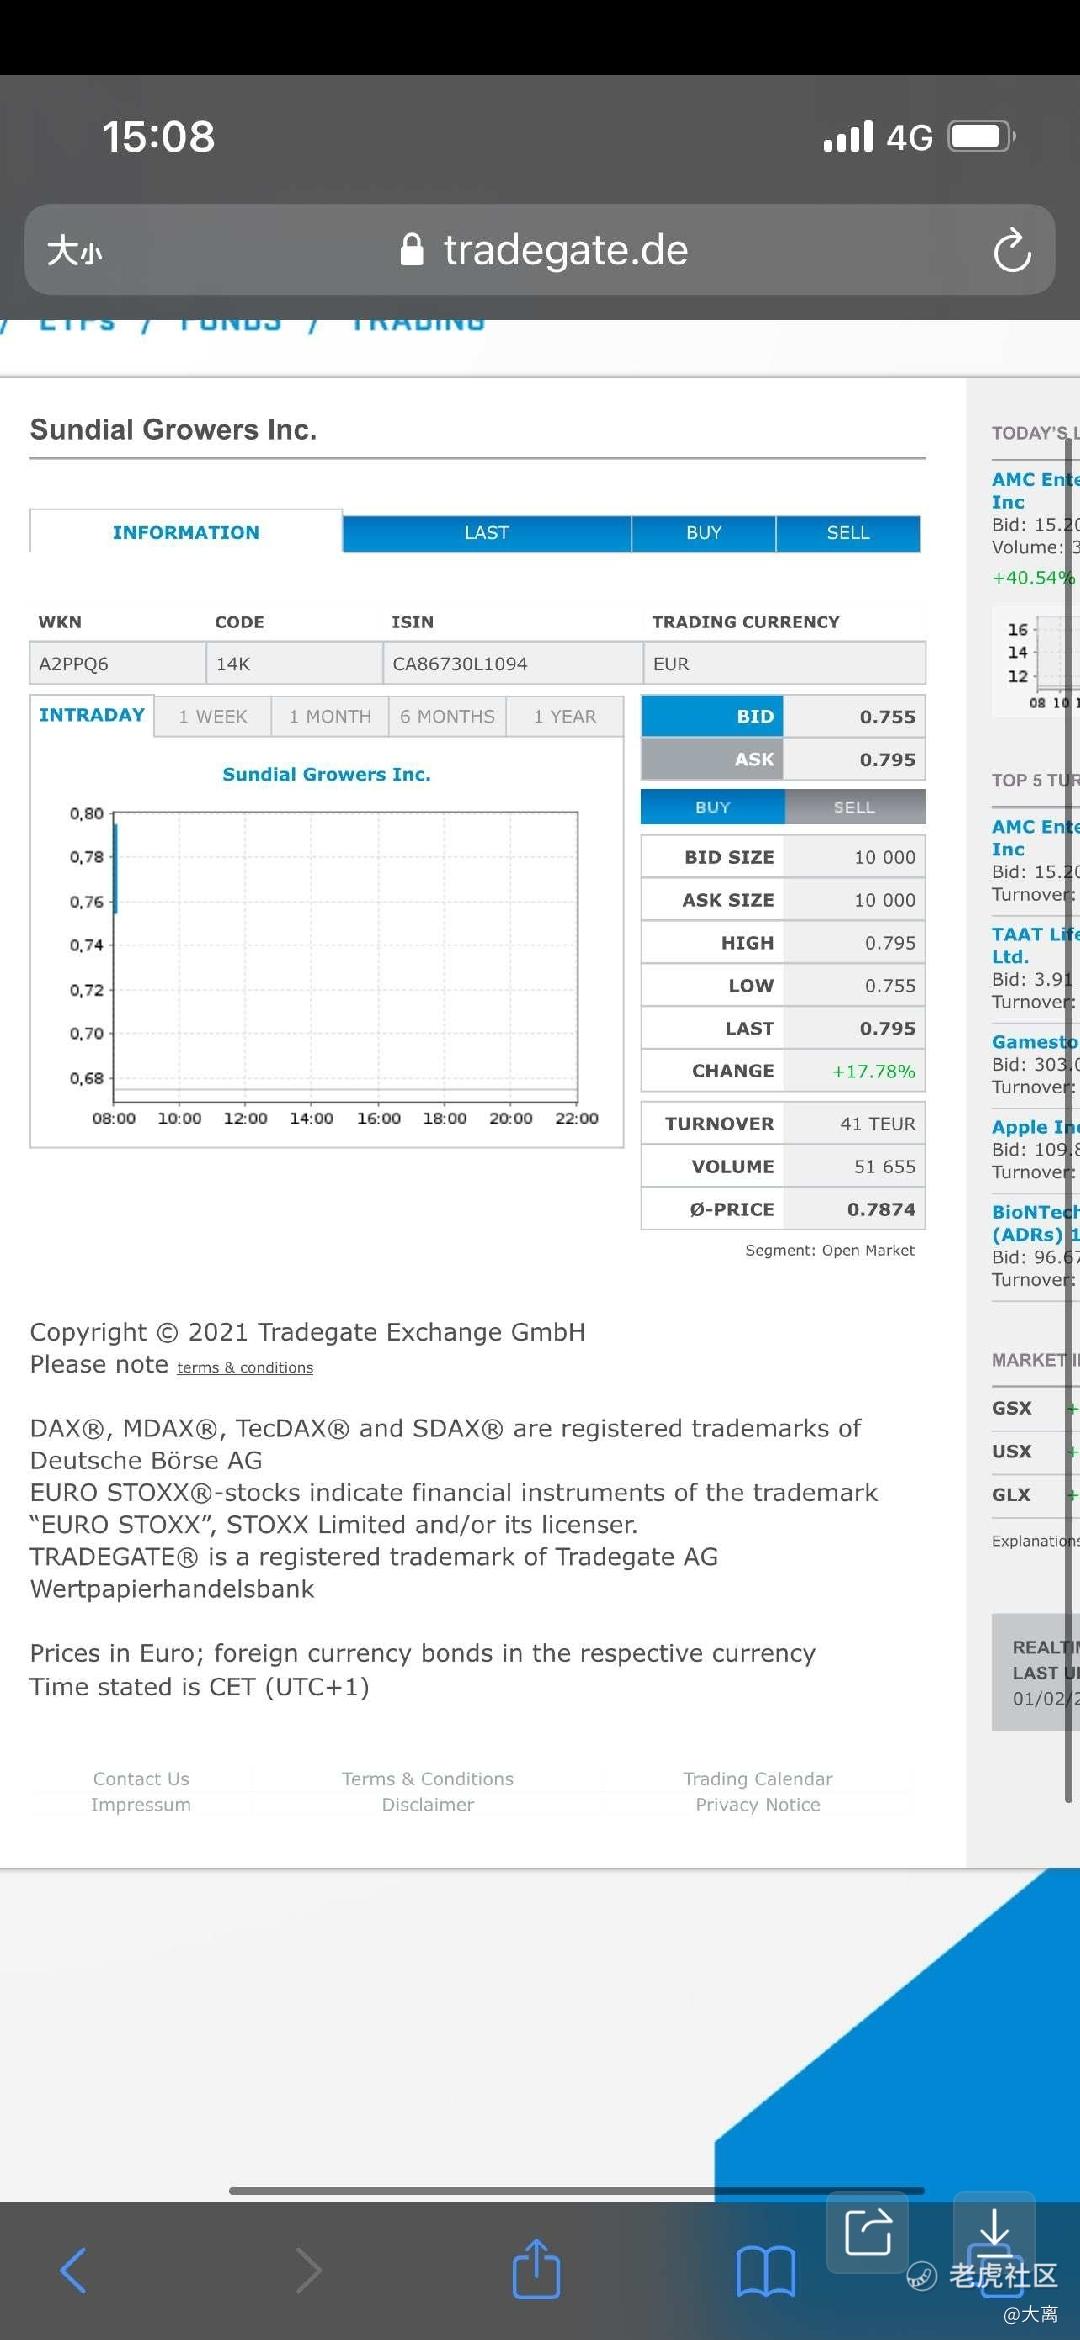Tap the overlay share/export icon
The image size is (1080, 2340).
tap(868, 2232)
